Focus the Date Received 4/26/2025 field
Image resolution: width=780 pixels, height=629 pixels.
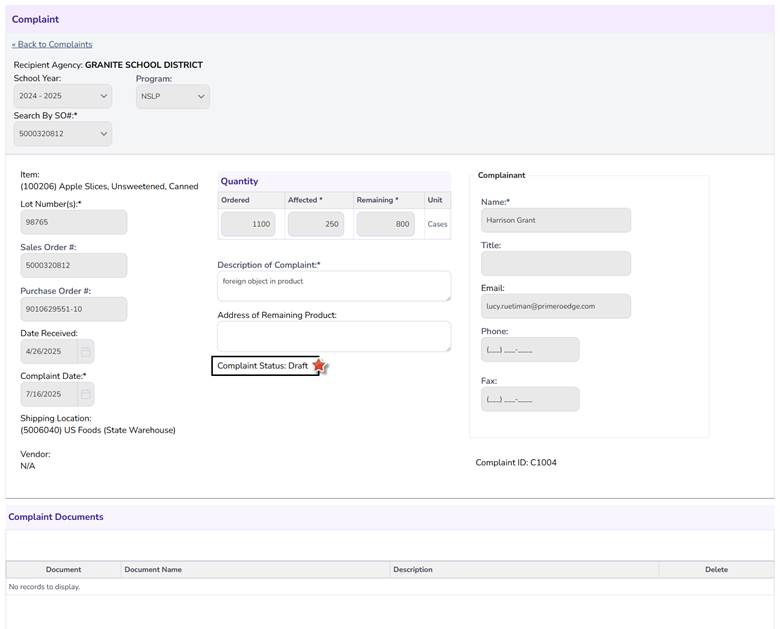[x=49, y=351]
